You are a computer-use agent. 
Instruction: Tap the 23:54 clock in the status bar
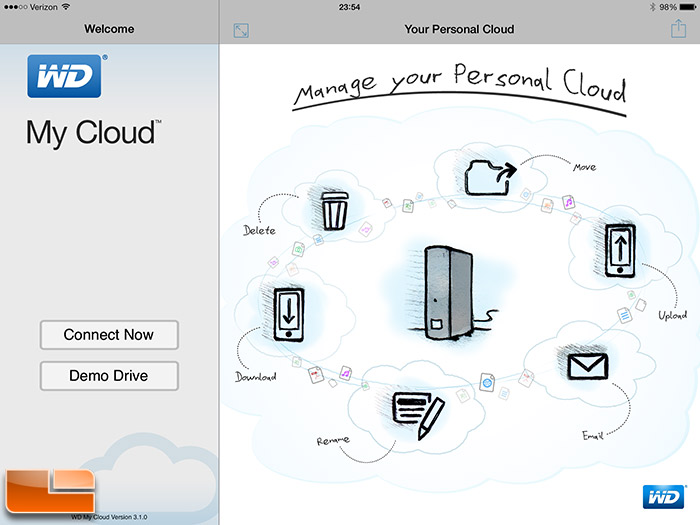tap(349, 7)
